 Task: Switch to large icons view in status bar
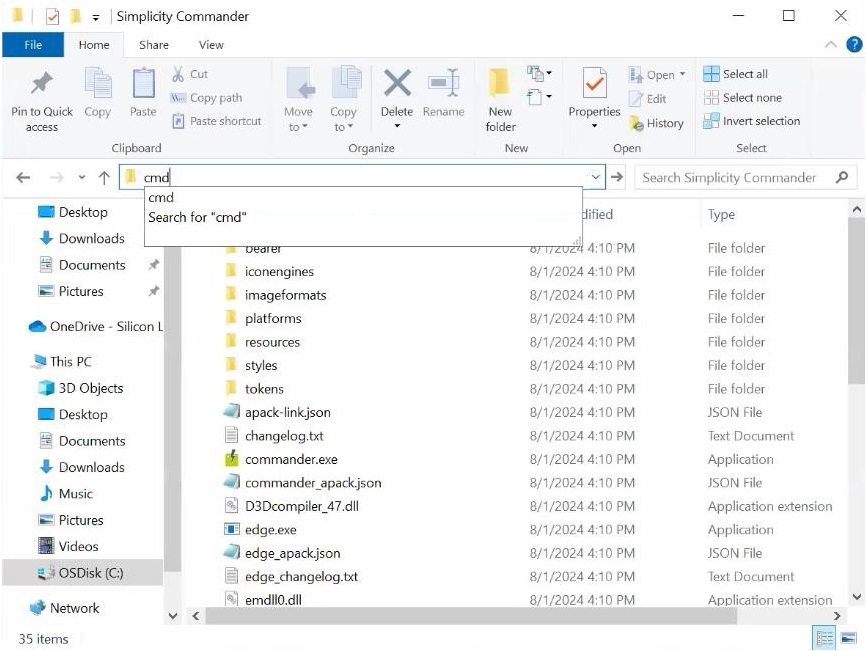[848, 638]
